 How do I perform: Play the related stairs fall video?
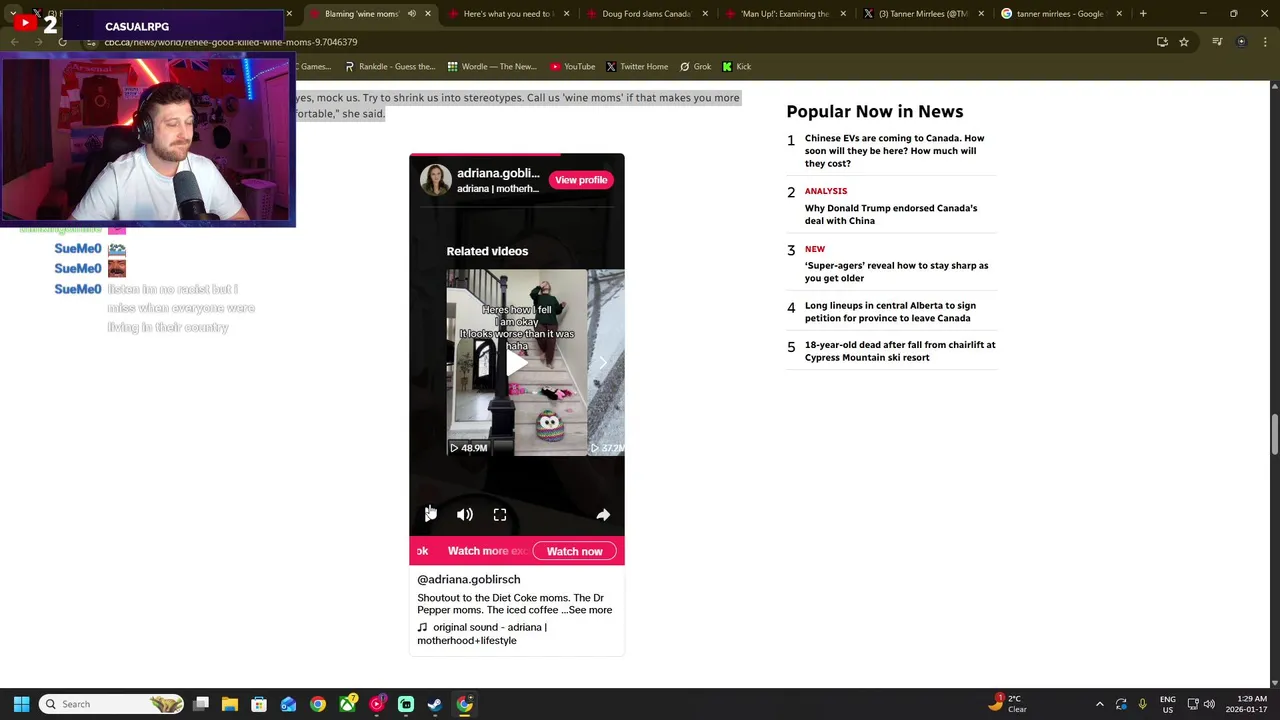(516, 363)
